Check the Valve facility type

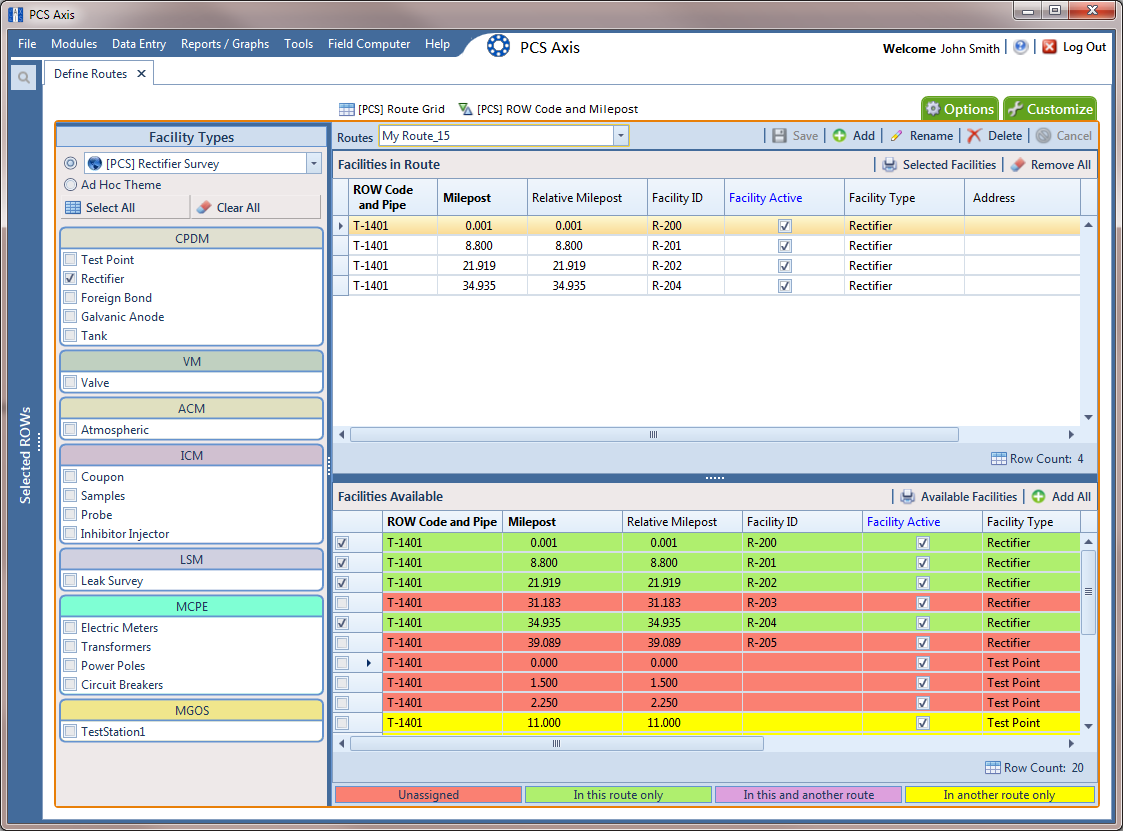pyautogui.click(x=70, y=382)
